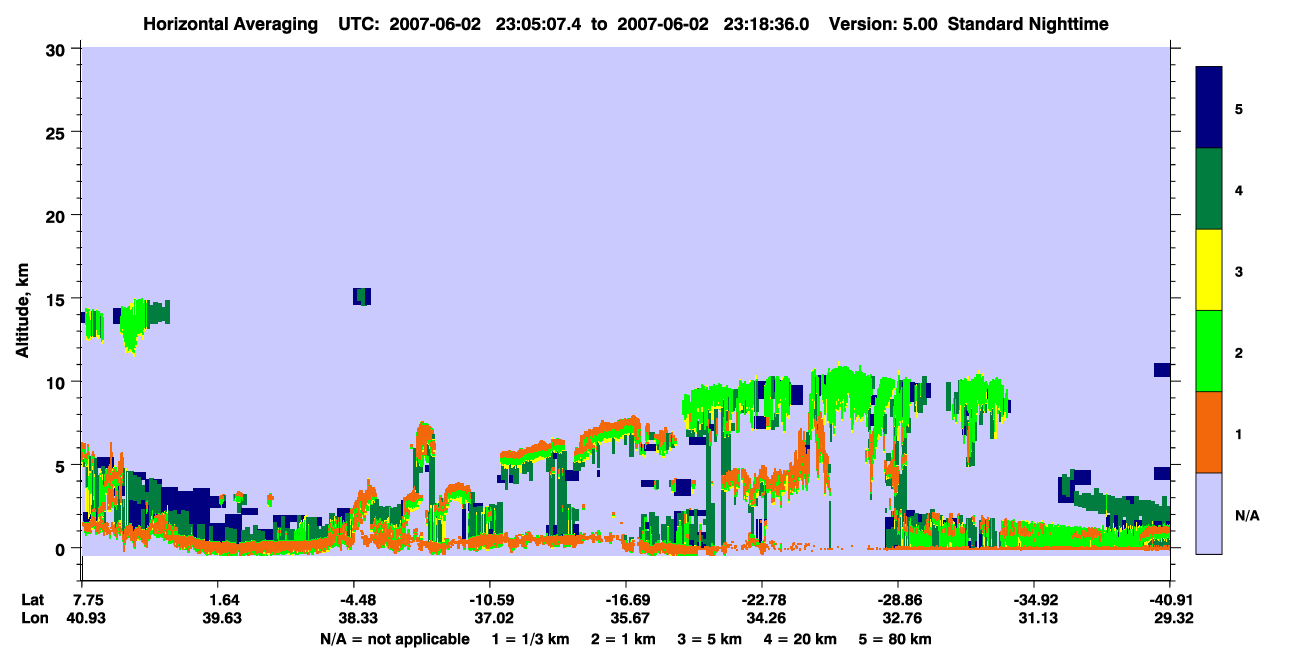Click the "Standard Nighttime" text
Screen dimensions: 1300x667
point(1028,23)
